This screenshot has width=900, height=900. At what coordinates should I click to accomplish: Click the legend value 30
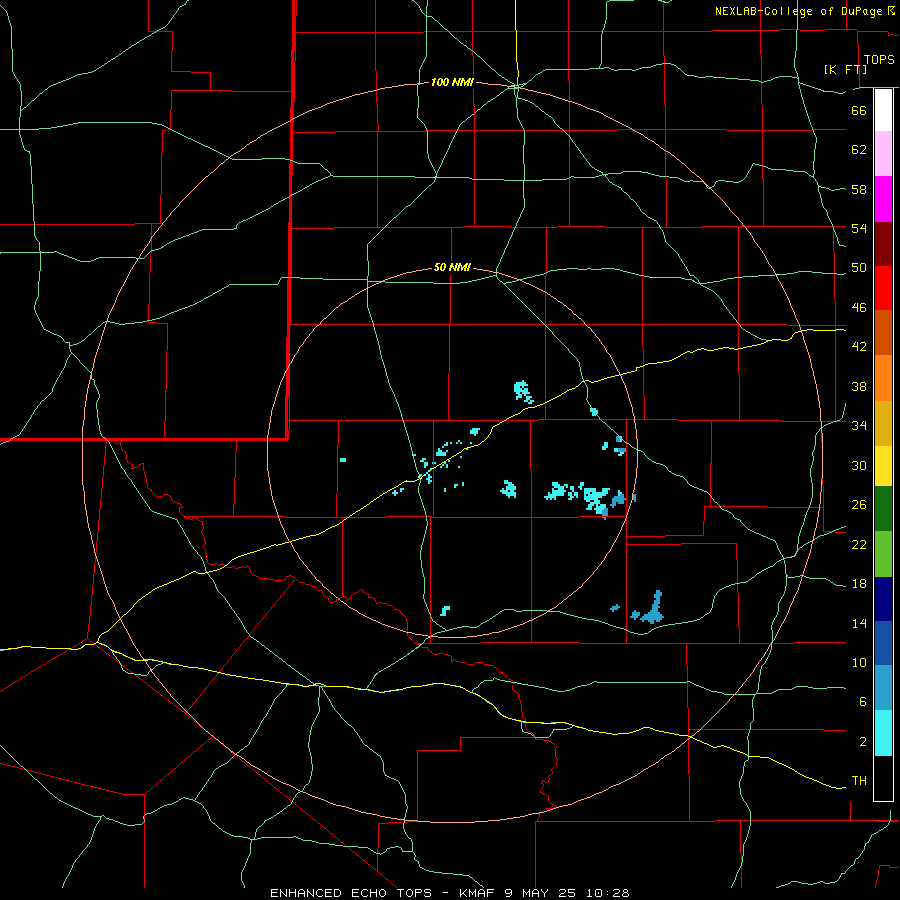click(x=859, y=465)
